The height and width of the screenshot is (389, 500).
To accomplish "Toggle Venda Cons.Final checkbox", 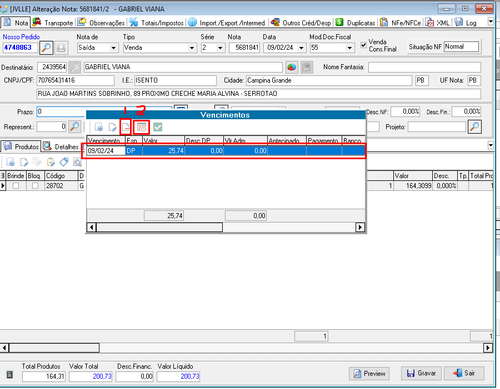I will pos(363,45).
